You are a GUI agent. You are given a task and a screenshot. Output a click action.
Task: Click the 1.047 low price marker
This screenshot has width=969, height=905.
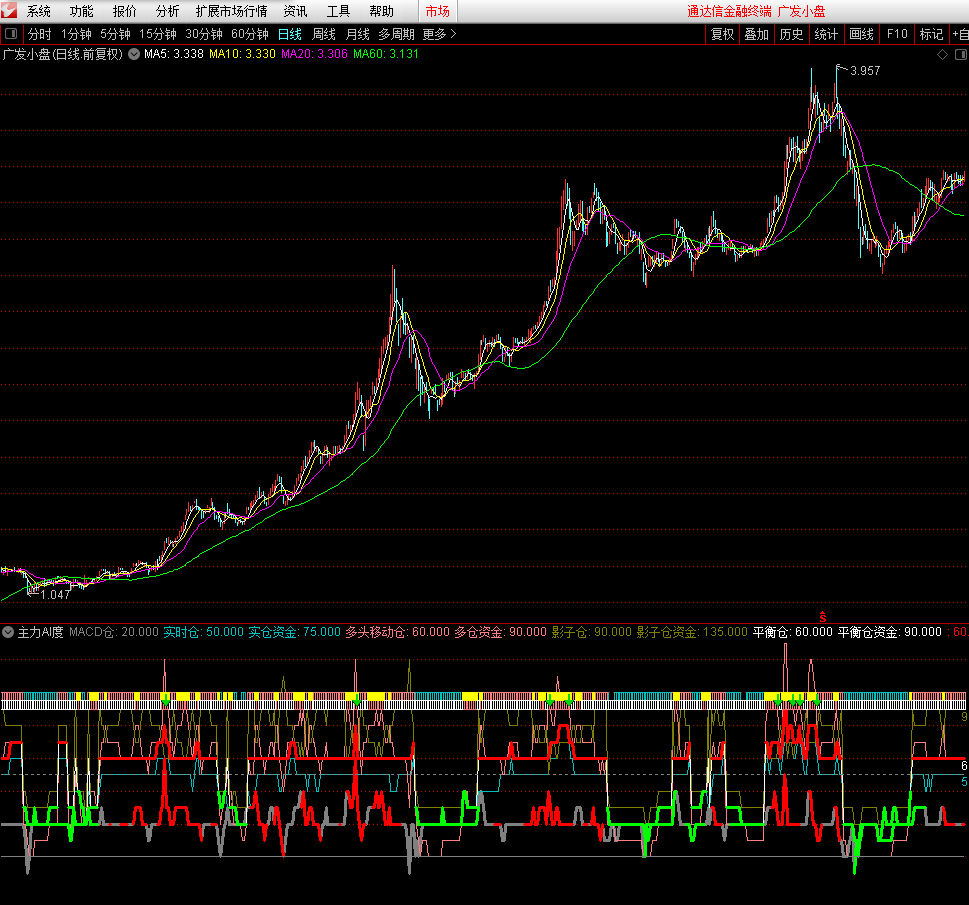pos(55,595)
